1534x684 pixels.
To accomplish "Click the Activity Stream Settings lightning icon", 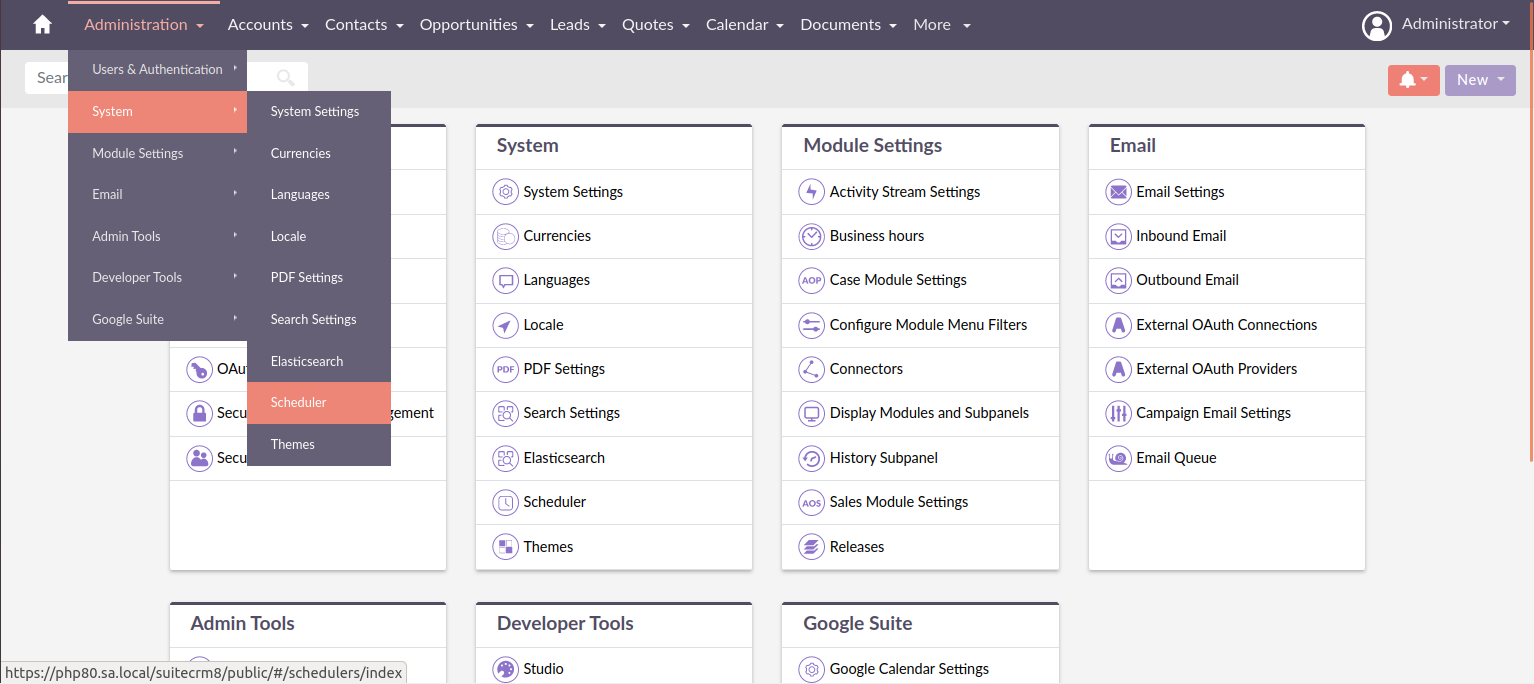I will pyautogui.click(x=811, y=191).
